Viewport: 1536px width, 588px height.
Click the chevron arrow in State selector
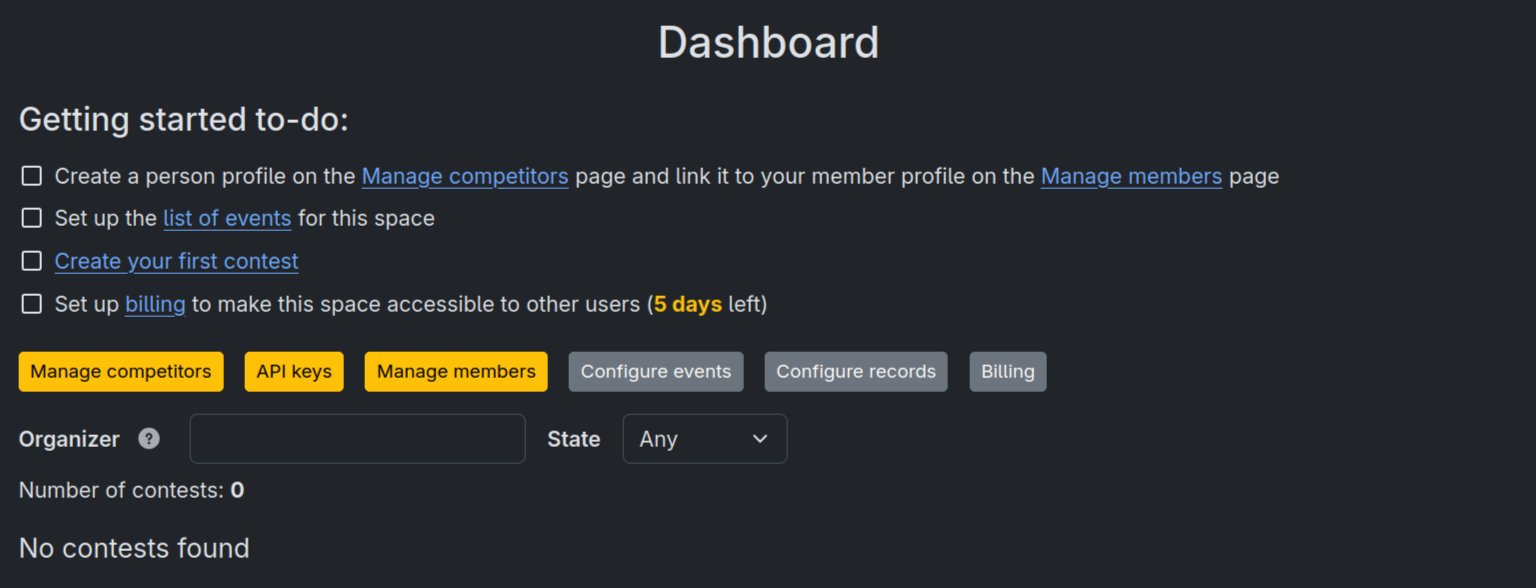pos(760,439)
